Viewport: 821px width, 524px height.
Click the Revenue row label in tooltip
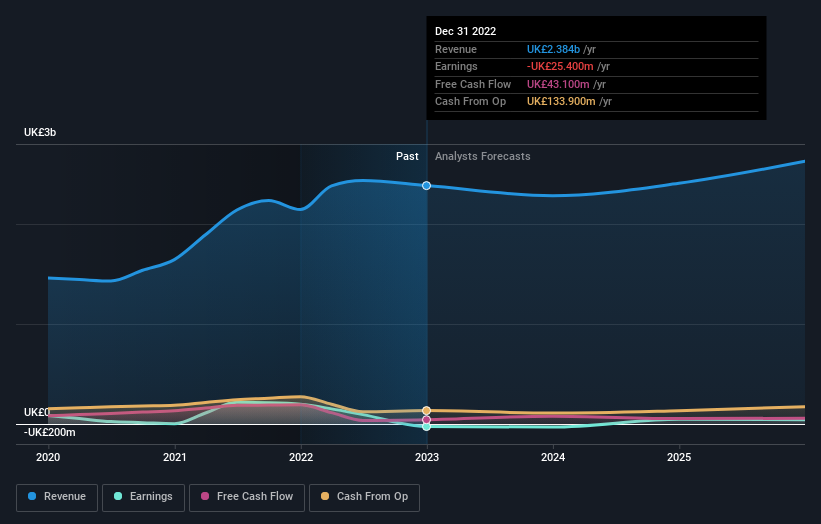(456, 49)
